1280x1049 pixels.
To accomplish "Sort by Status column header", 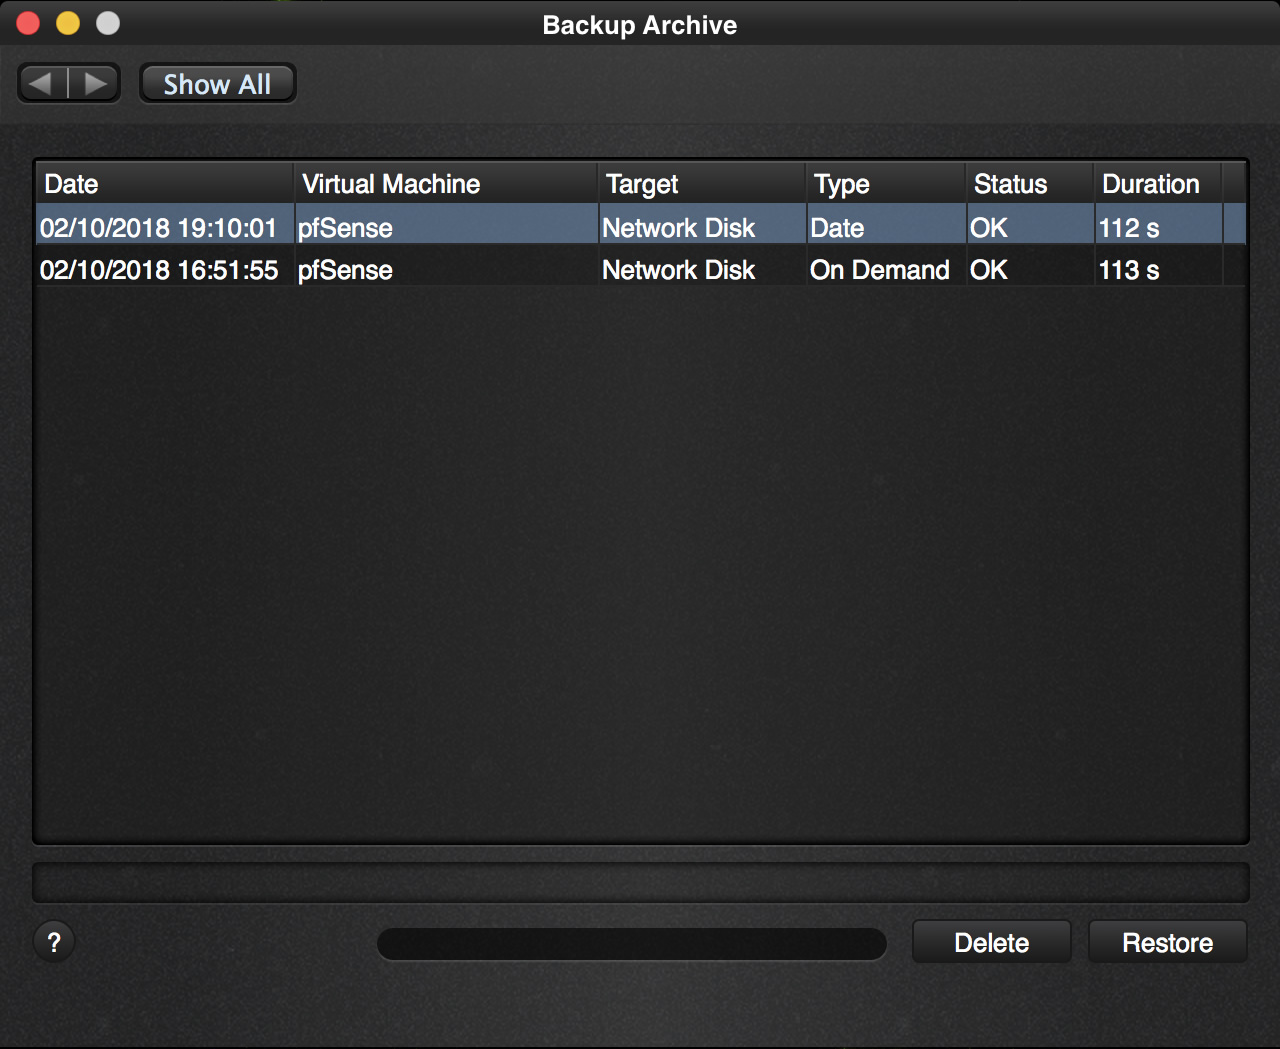I will (x=1030, y=184).
